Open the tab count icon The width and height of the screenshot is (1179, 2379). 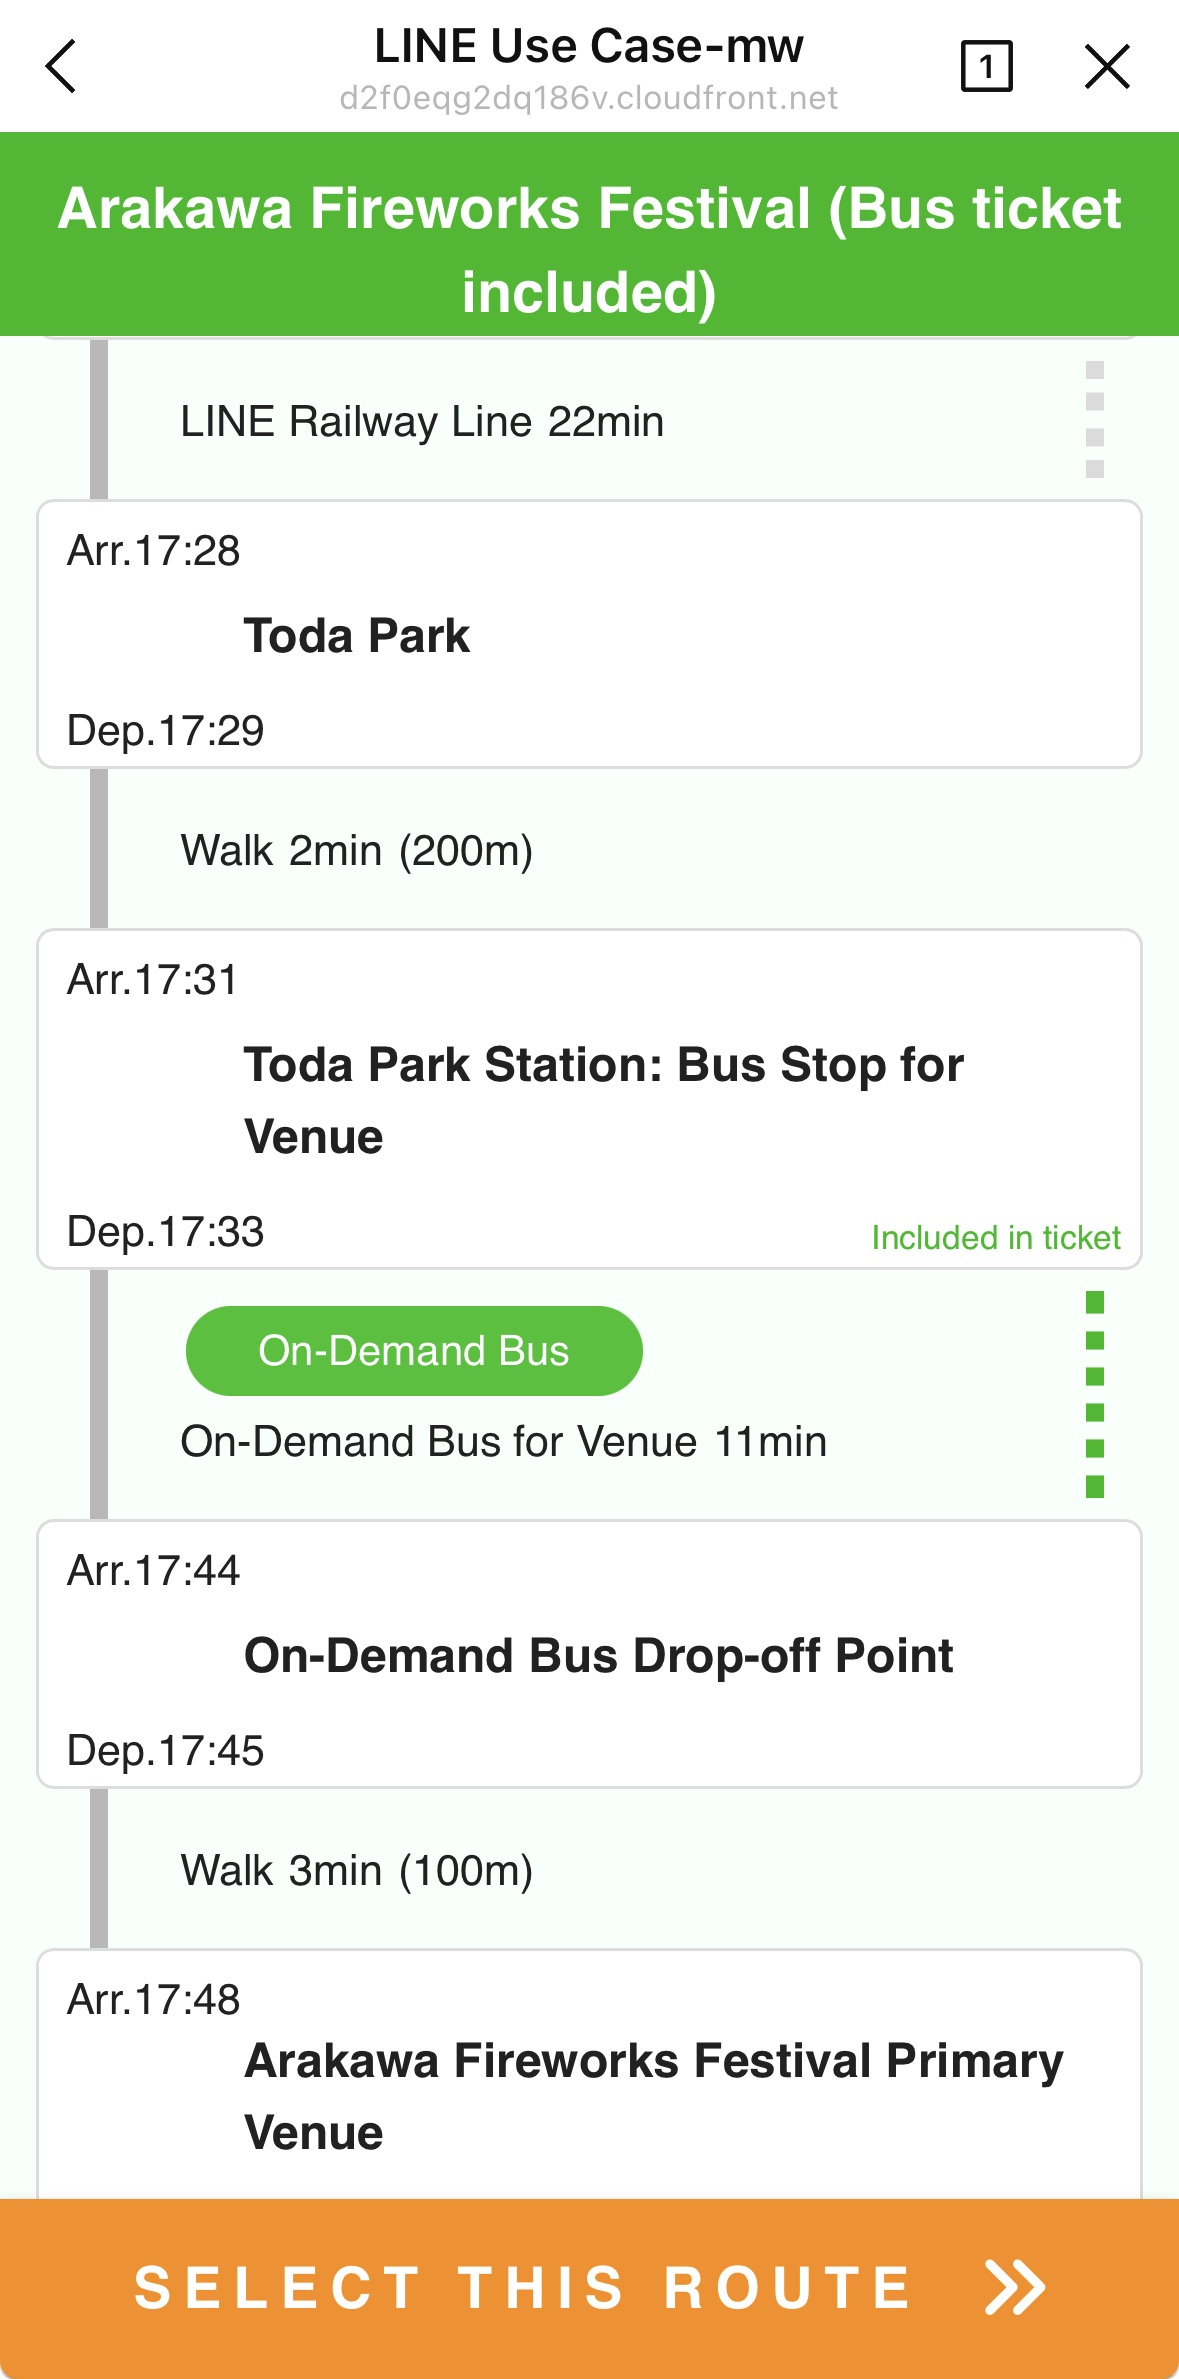tap(986, 67)
